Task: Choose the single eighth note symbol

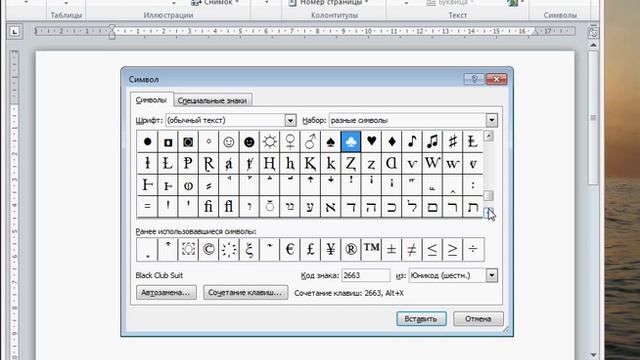Action: click(412, 142)
